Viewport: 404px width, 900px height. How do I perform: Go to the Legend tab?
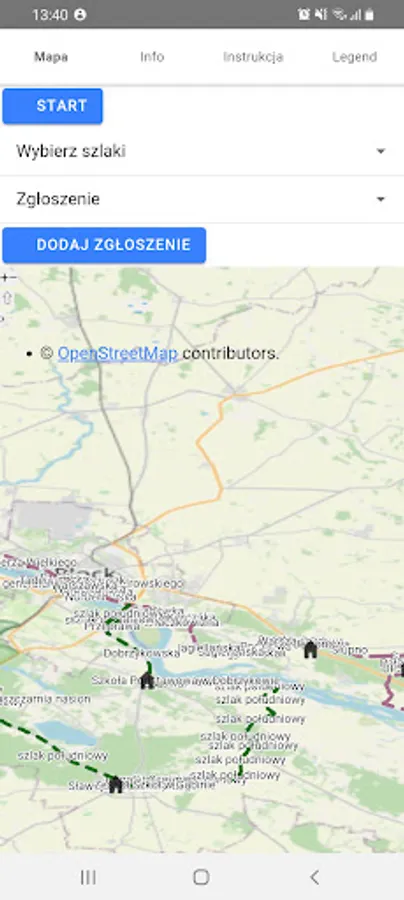(354, 57)
